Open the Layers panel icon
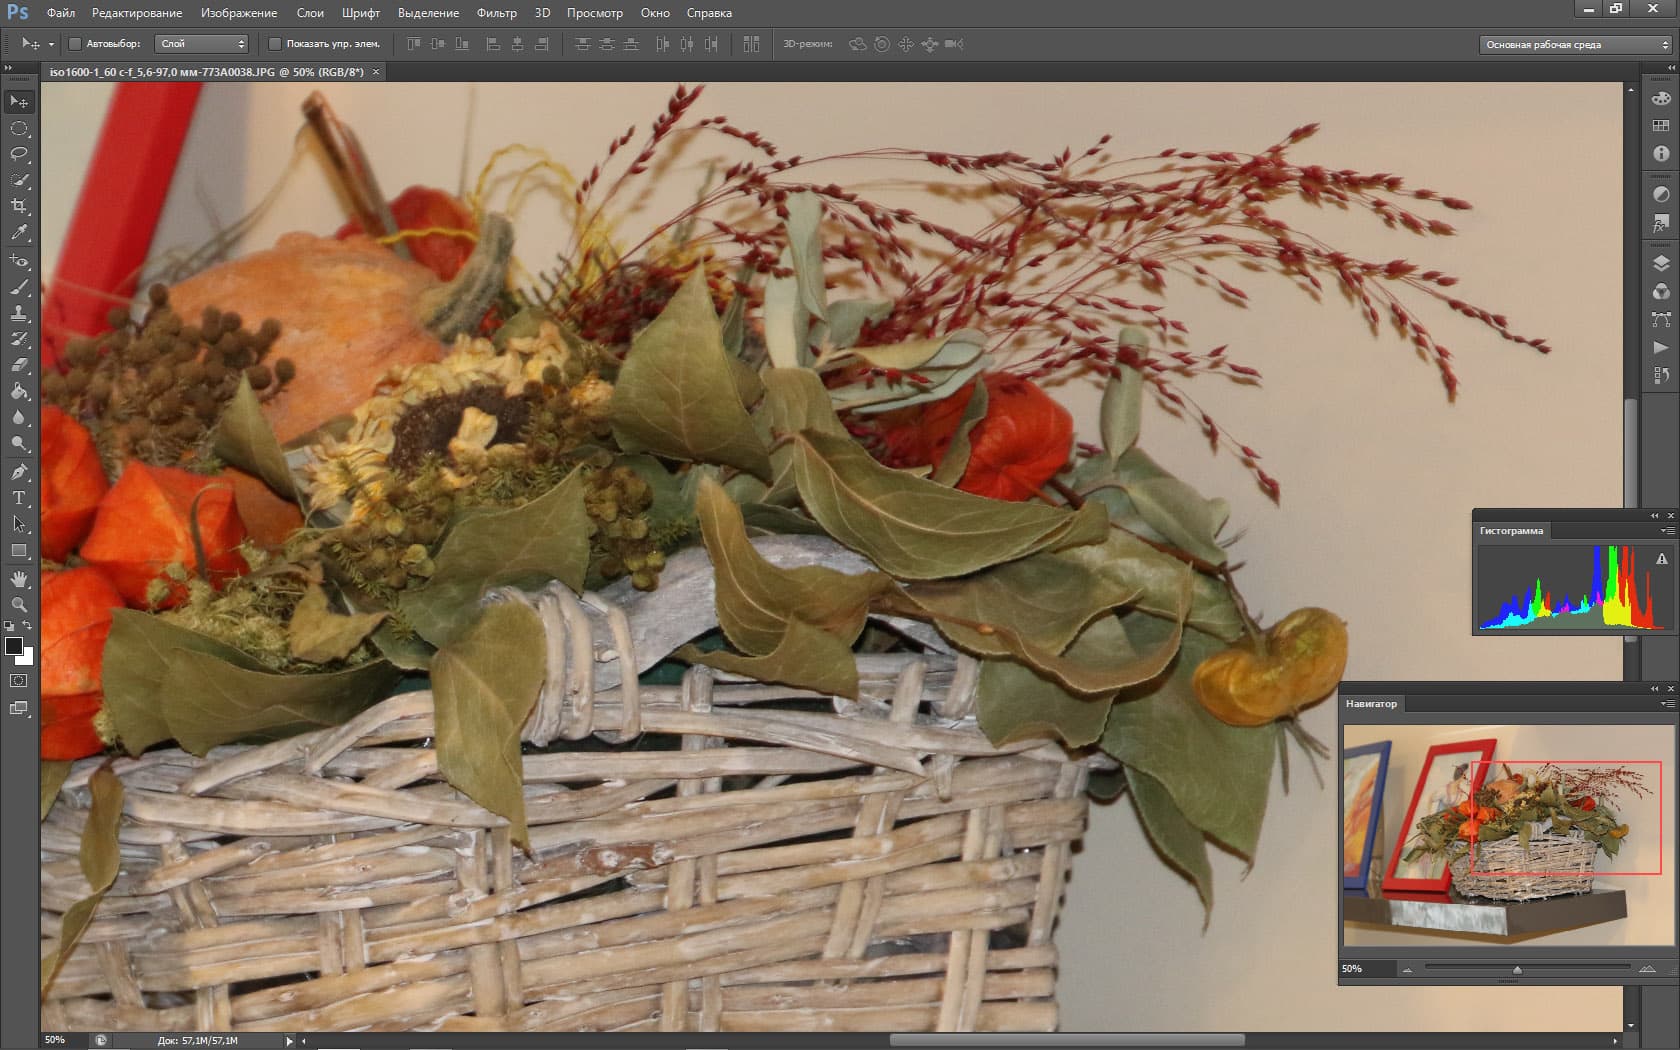Viewport: 1680px width, 1050px height. pos(1661,264)
